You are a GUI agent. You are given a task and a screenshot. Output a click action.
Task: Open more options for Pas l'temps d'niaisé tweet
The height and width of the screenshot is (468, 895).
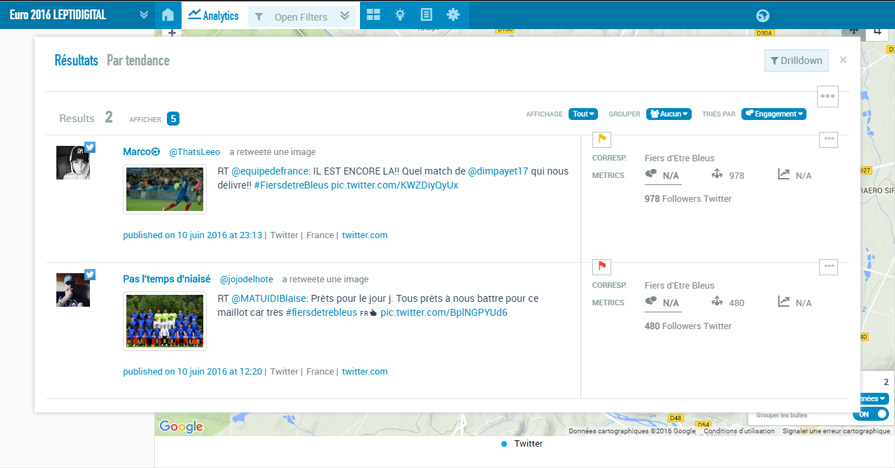[828, 267]
